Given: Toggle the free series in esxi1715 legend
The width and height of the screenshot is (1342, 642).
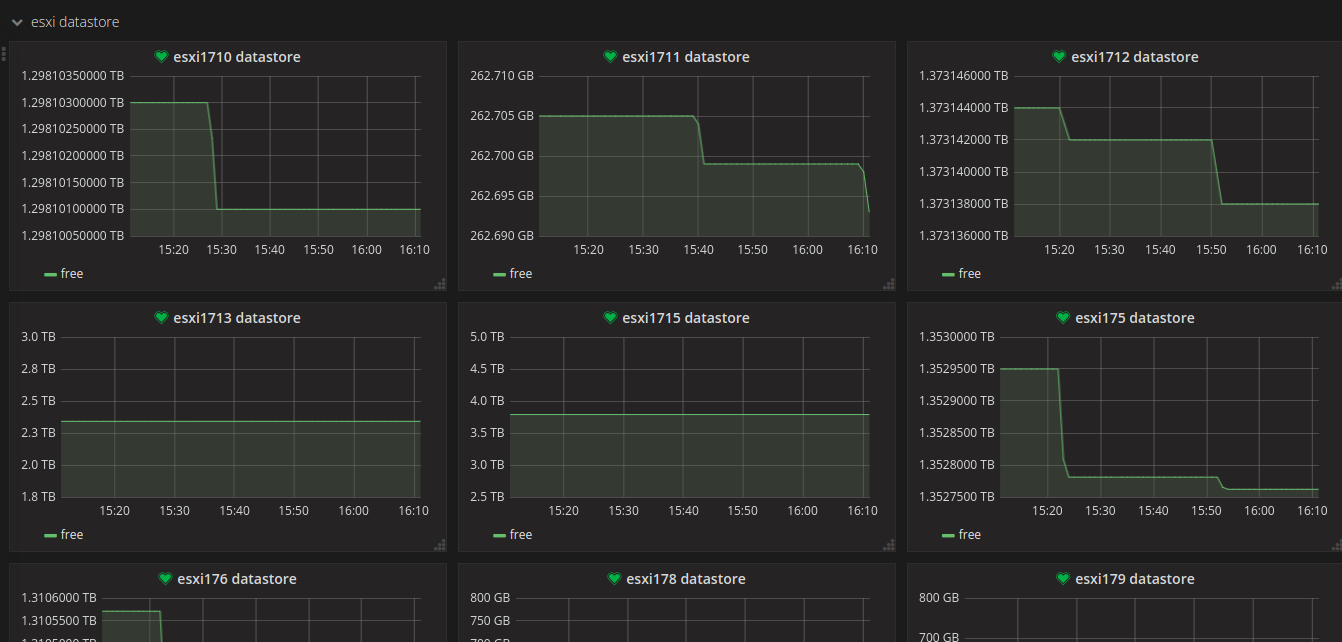Looking at the screenshot, I should point(521,534).
